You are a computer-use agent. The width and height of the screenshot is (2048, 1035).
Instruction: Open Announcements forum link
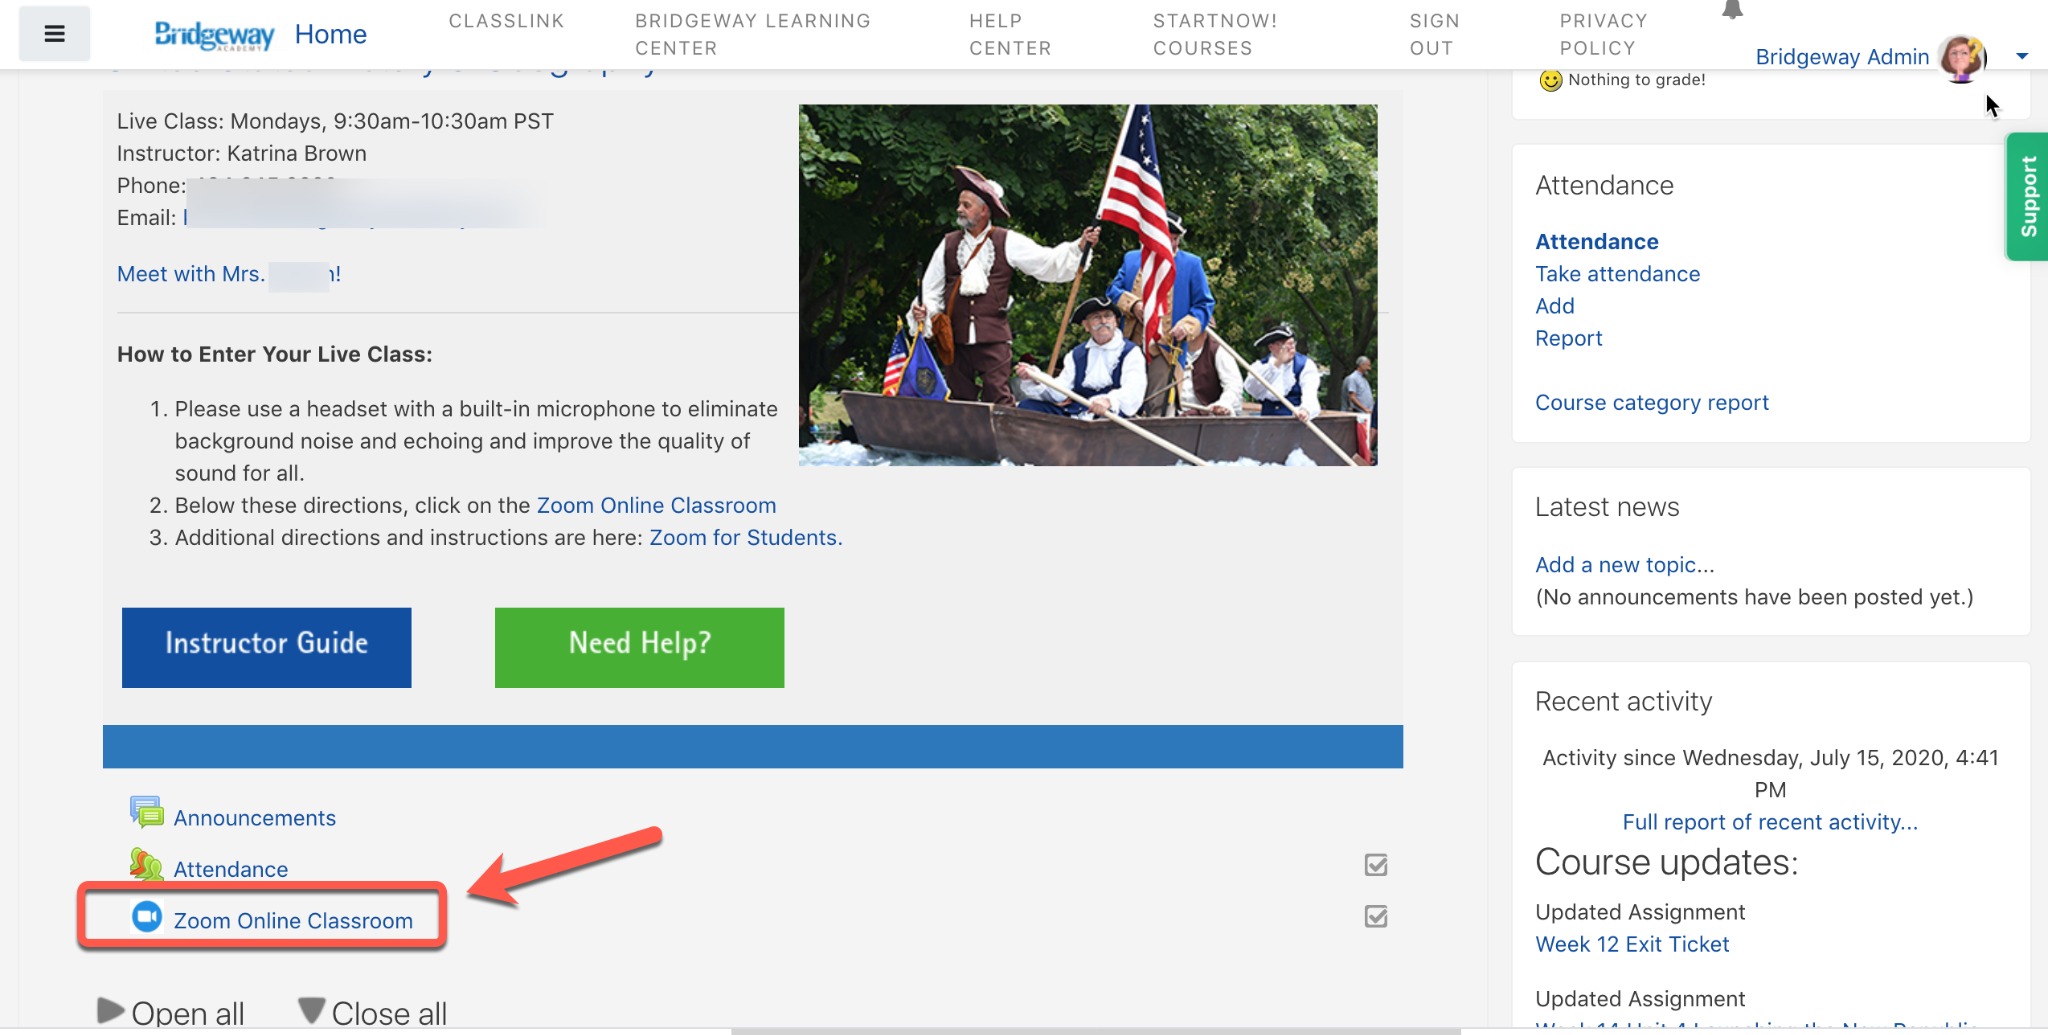[x=255, y=818]
